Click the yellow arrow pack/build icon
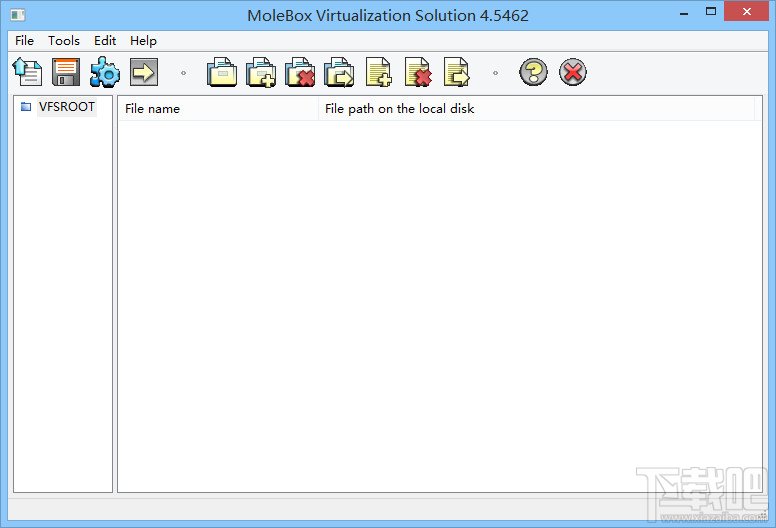The width and height of the screenshot is (776, 528). click(144, 72)
